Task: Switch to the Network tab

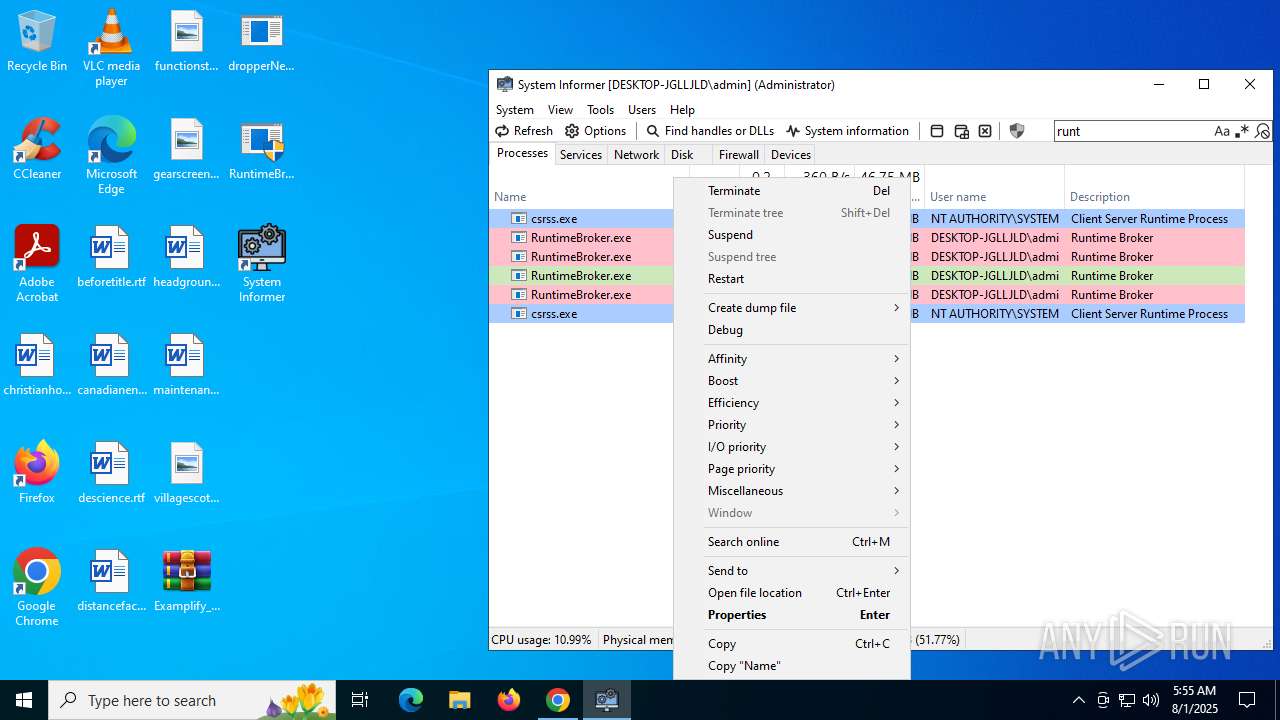Action: tap(636, 155)
